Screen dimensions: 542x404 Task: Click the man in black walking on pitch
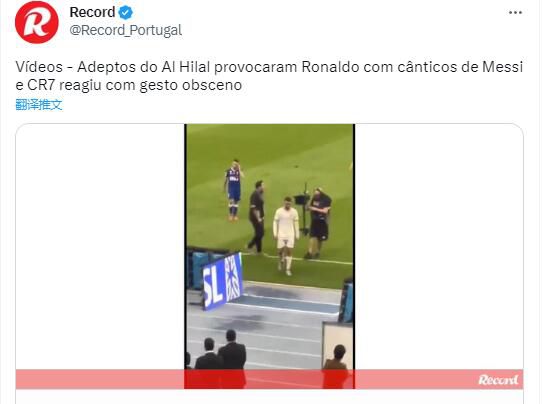click(x=256, y=217)
